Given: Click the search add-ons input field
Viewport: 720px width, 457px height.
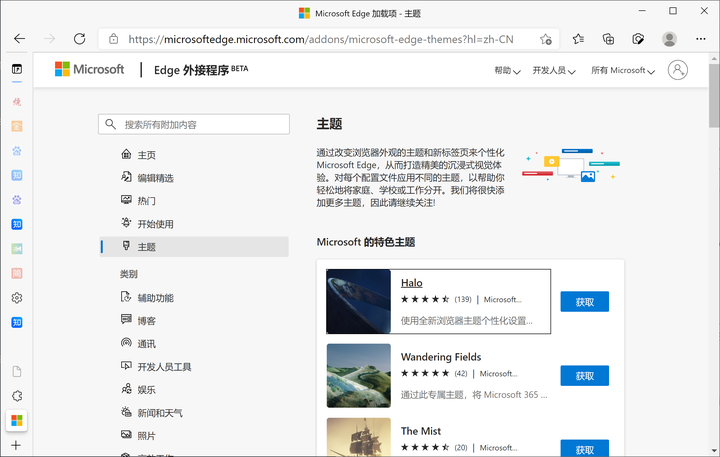Looking at the screenshot, I should click(194, 124).
